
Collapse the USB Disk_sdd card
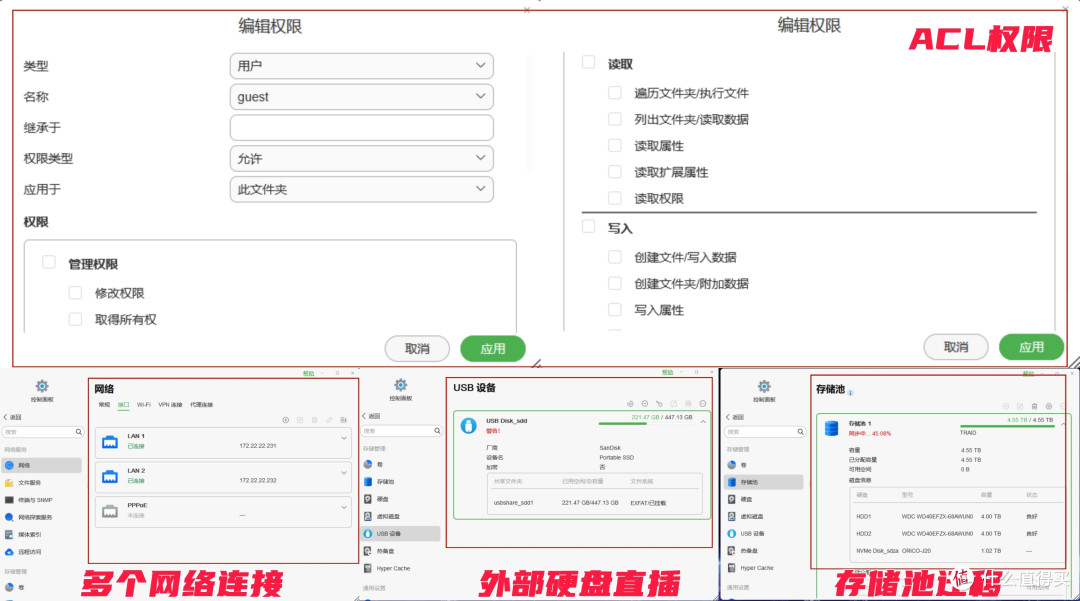tap(703, 421)
